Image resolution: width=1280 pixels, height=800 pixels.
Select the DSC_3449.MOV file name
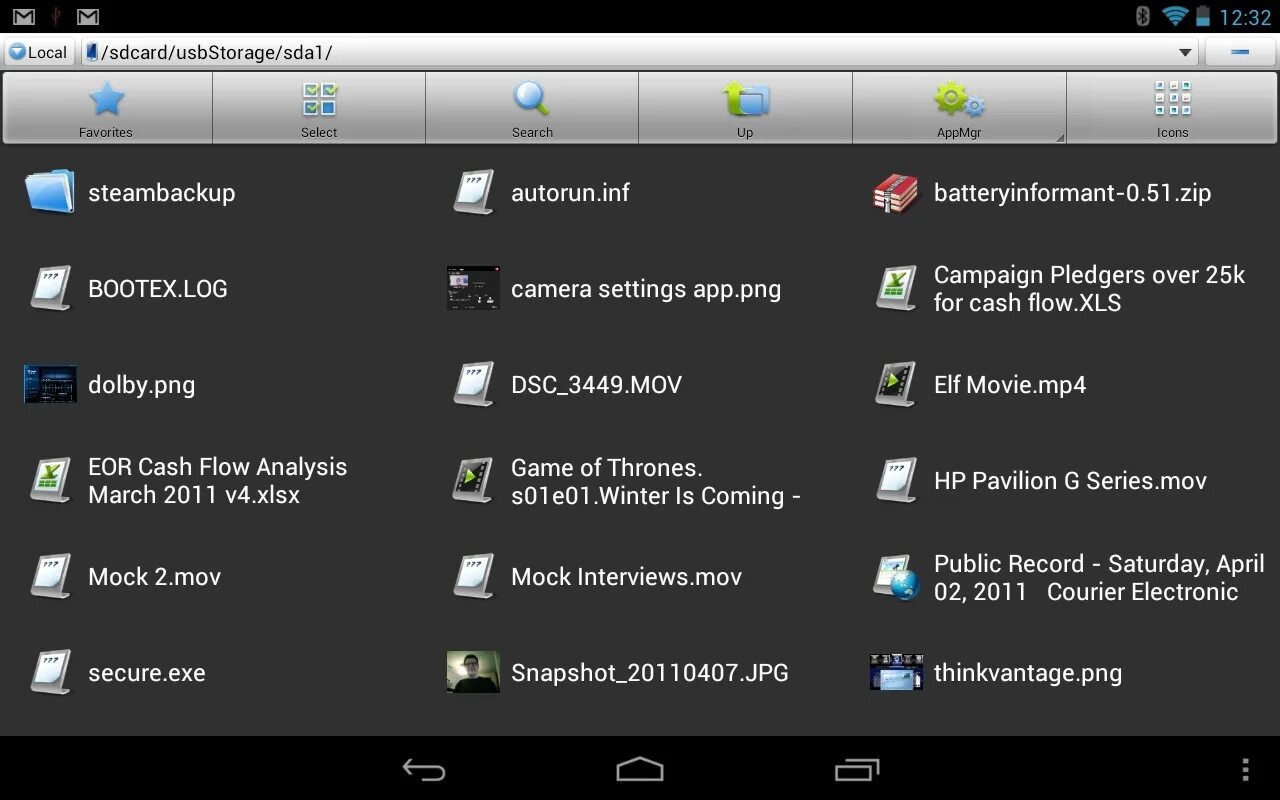pyautogui.click(x=596, y=385)
